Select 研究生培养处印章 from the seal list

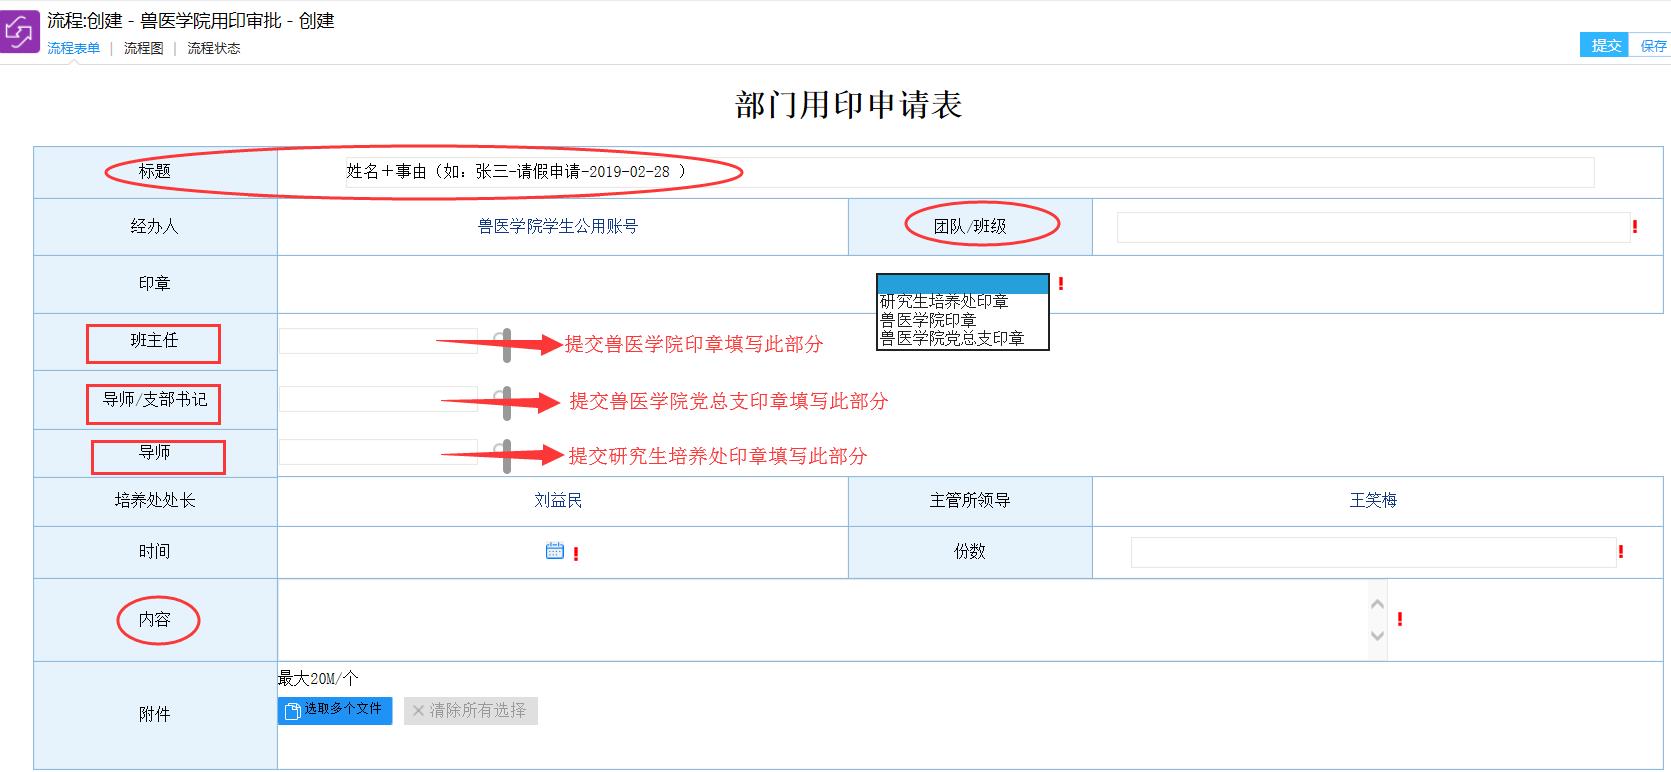click(944, 301)
